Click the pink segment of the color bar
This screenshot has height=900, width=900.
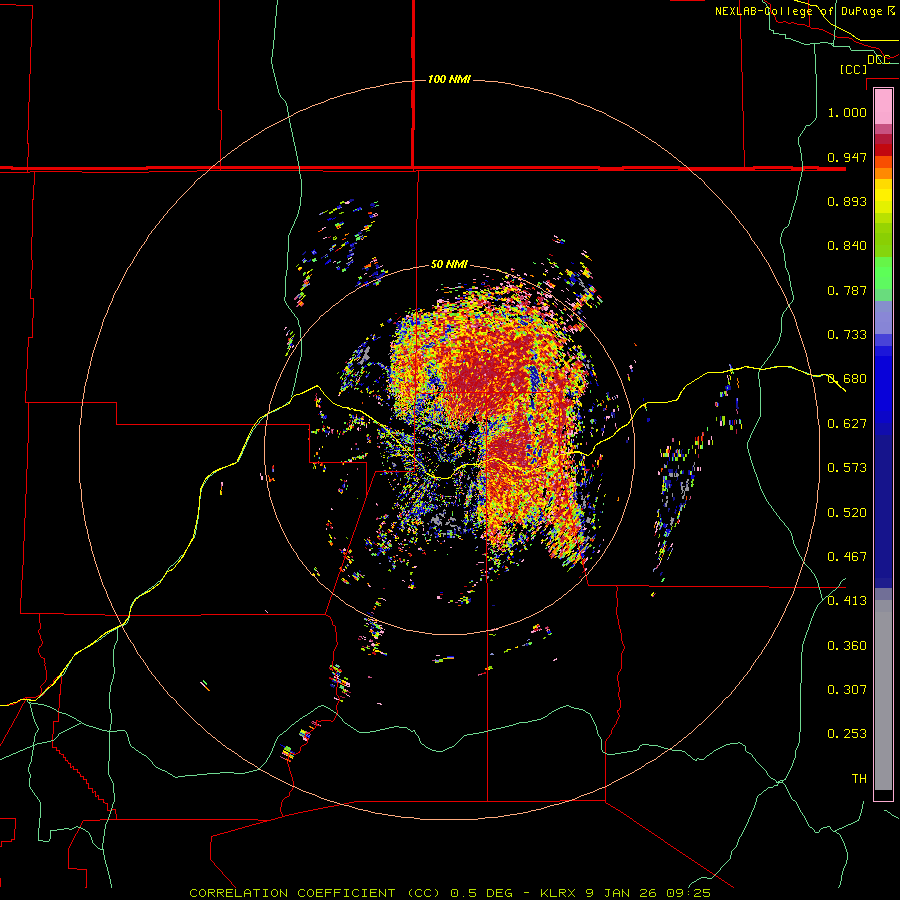tap(883, 106)
